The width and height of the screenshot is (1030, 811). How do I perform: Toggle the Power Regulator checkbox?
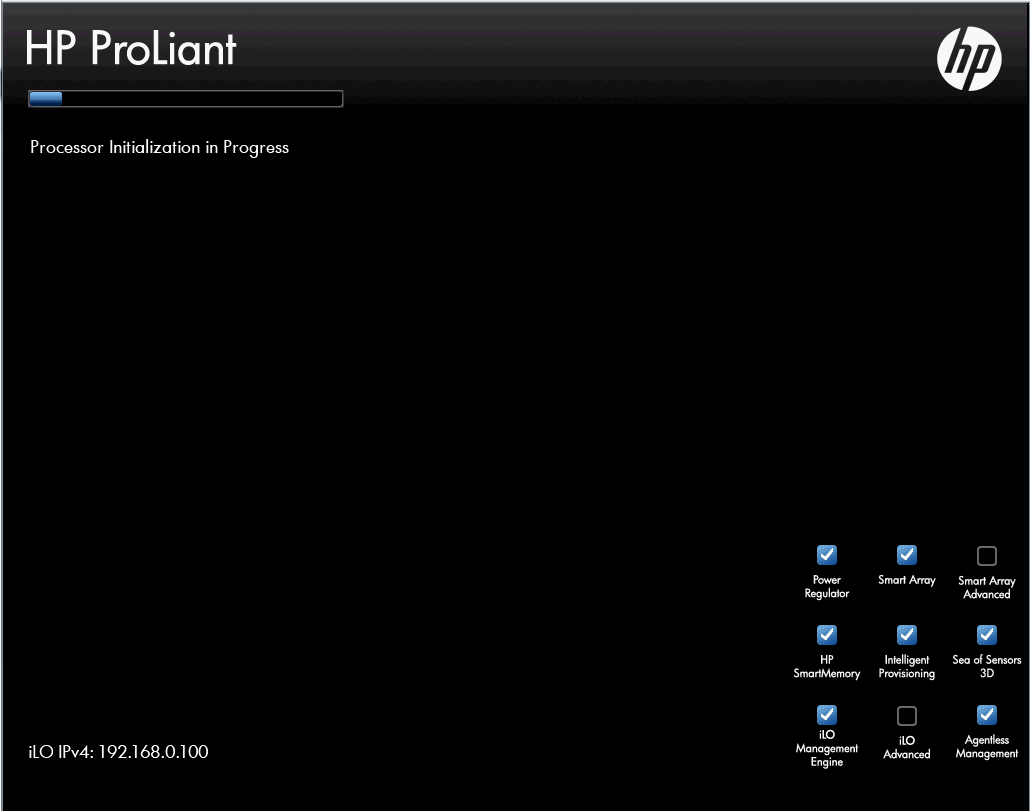[826, 555]
